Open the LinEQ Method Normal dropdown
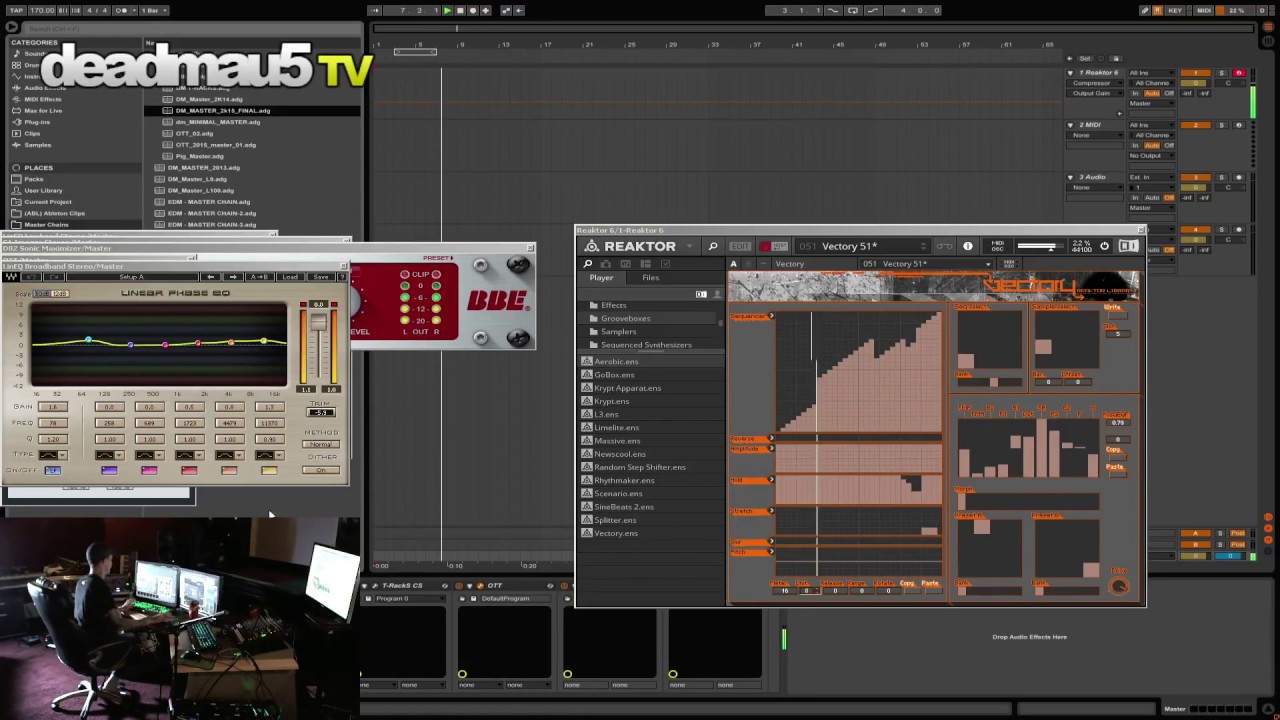 [x=321, y=444]
